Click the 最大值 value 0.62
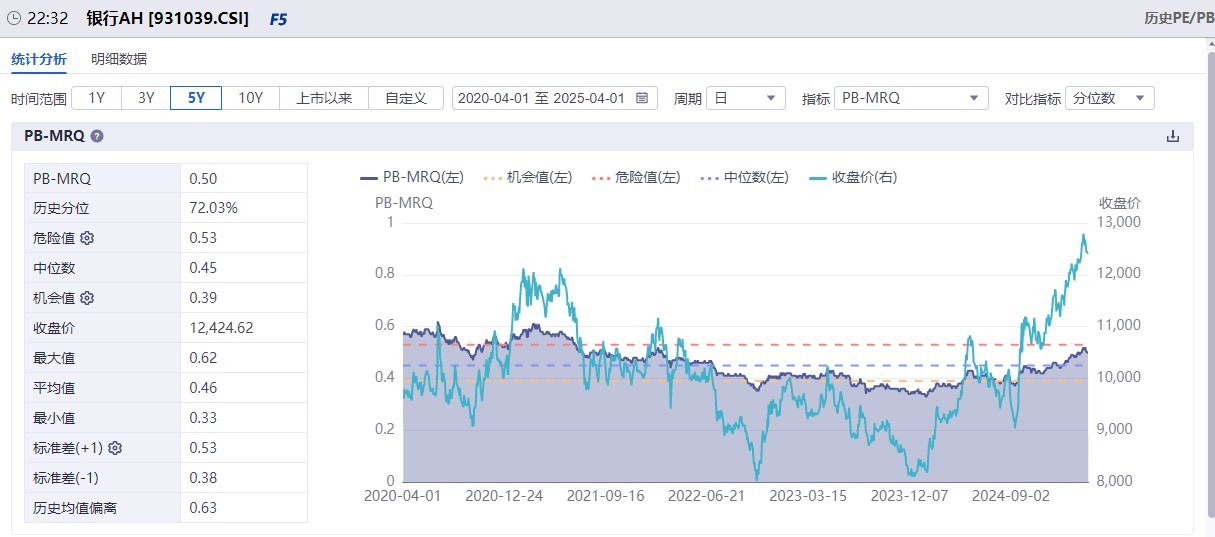This screenshot has height=537, width=1215. pos(203,358)
